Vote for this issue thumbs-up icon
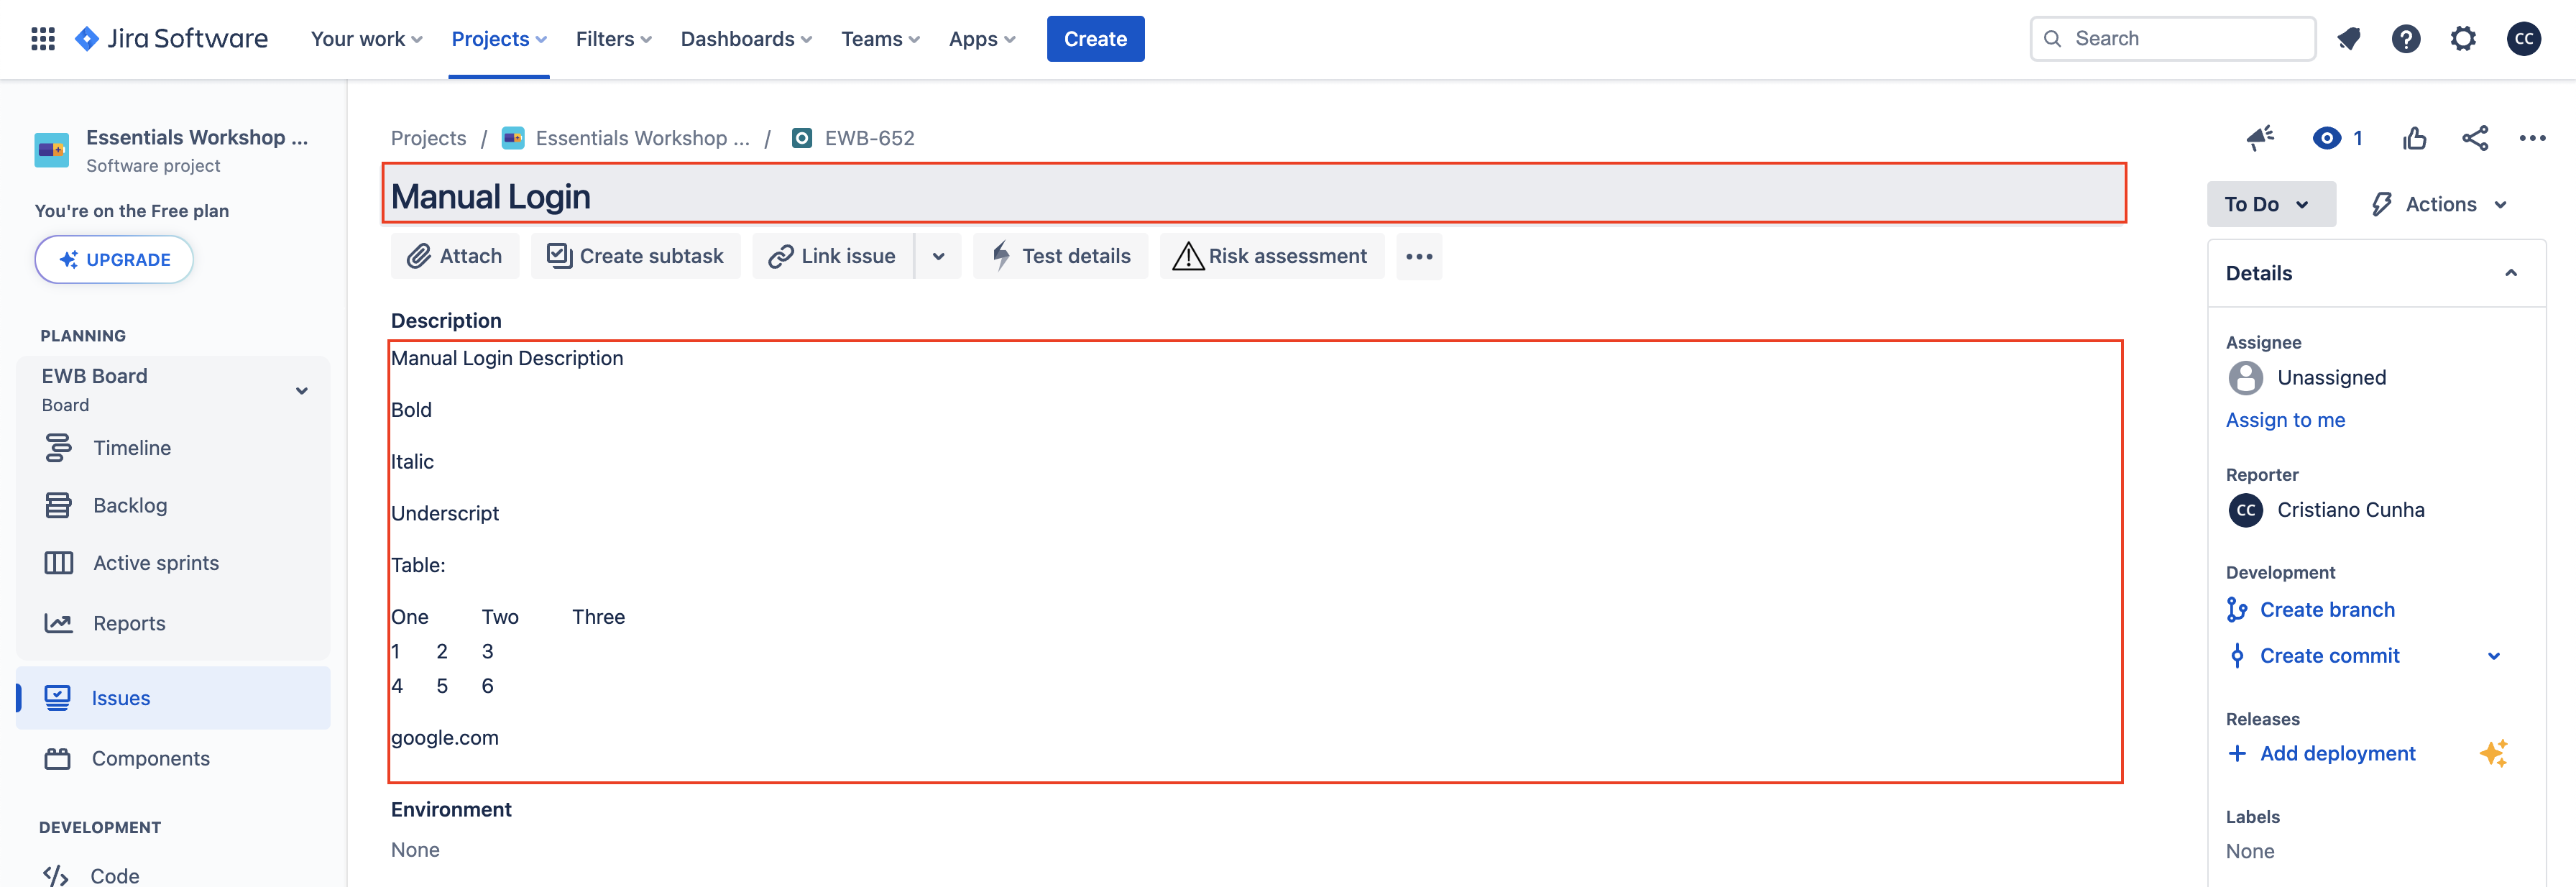 tap(2415, 138)
